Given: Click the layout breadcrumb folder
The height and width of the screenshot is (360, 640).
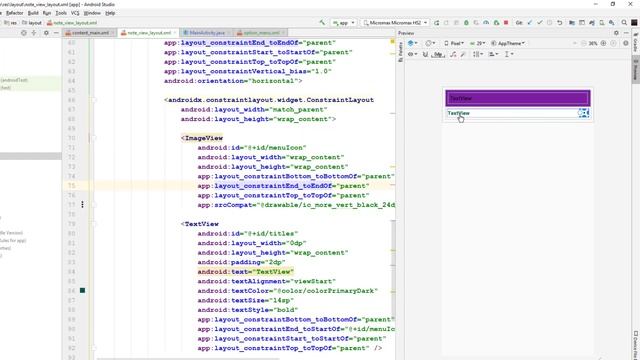Looking at the screenshot, I should [x=32, y=23].
